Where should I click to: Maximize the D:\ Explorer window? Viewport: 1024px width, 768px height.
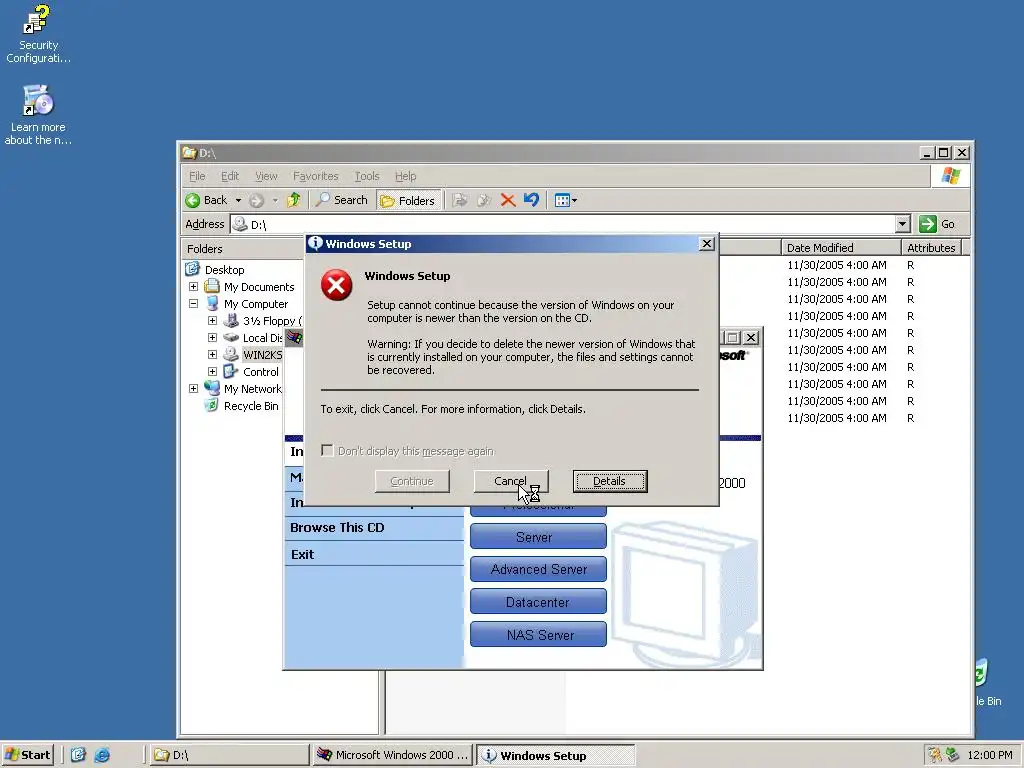pyautogui.click(x=944, y=153)
